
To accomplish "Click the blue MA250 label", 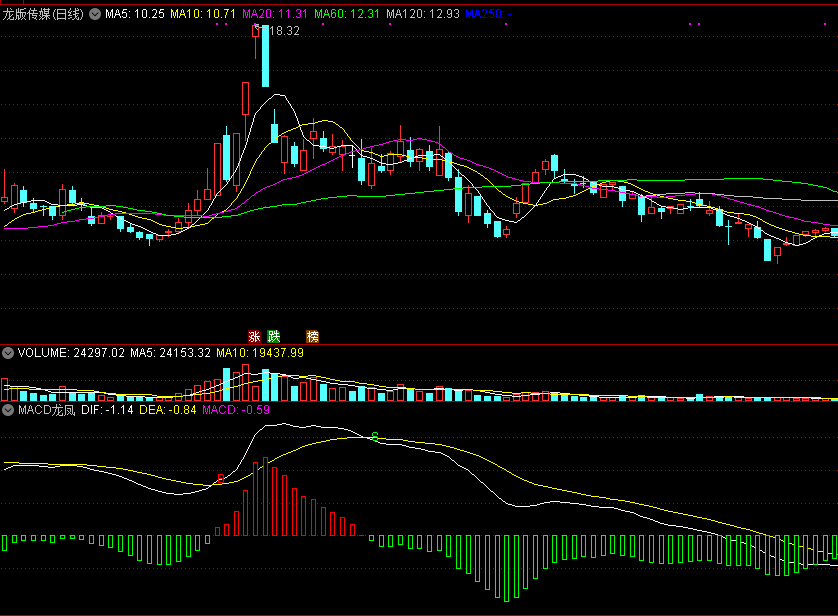I will [x=488, y=14].
